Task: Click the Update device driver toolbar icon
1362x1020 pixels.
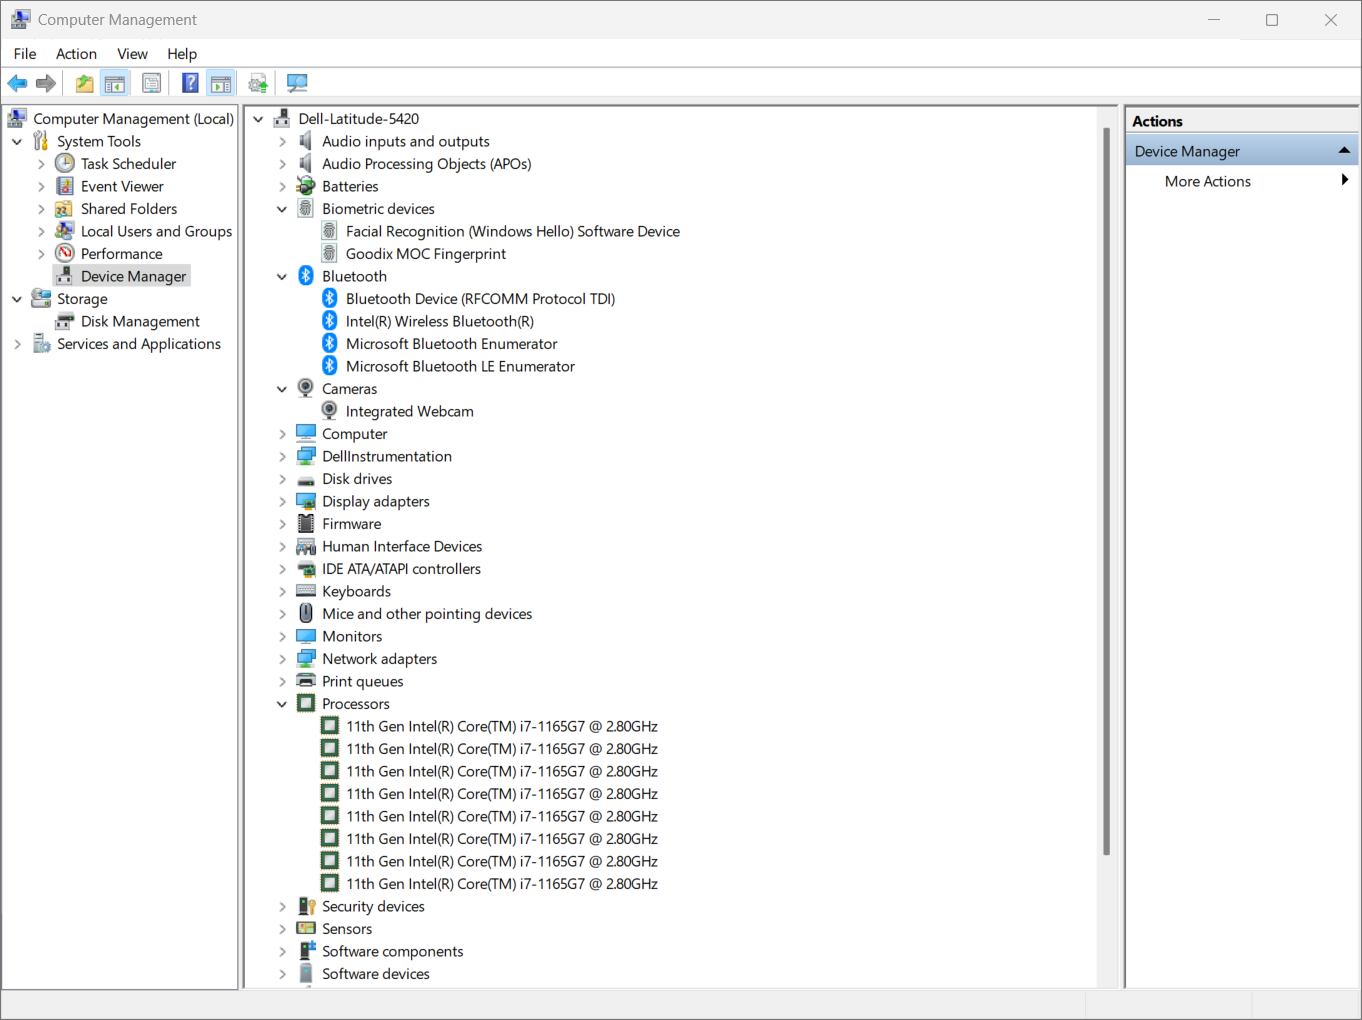Action: click(x=258, y=83)
